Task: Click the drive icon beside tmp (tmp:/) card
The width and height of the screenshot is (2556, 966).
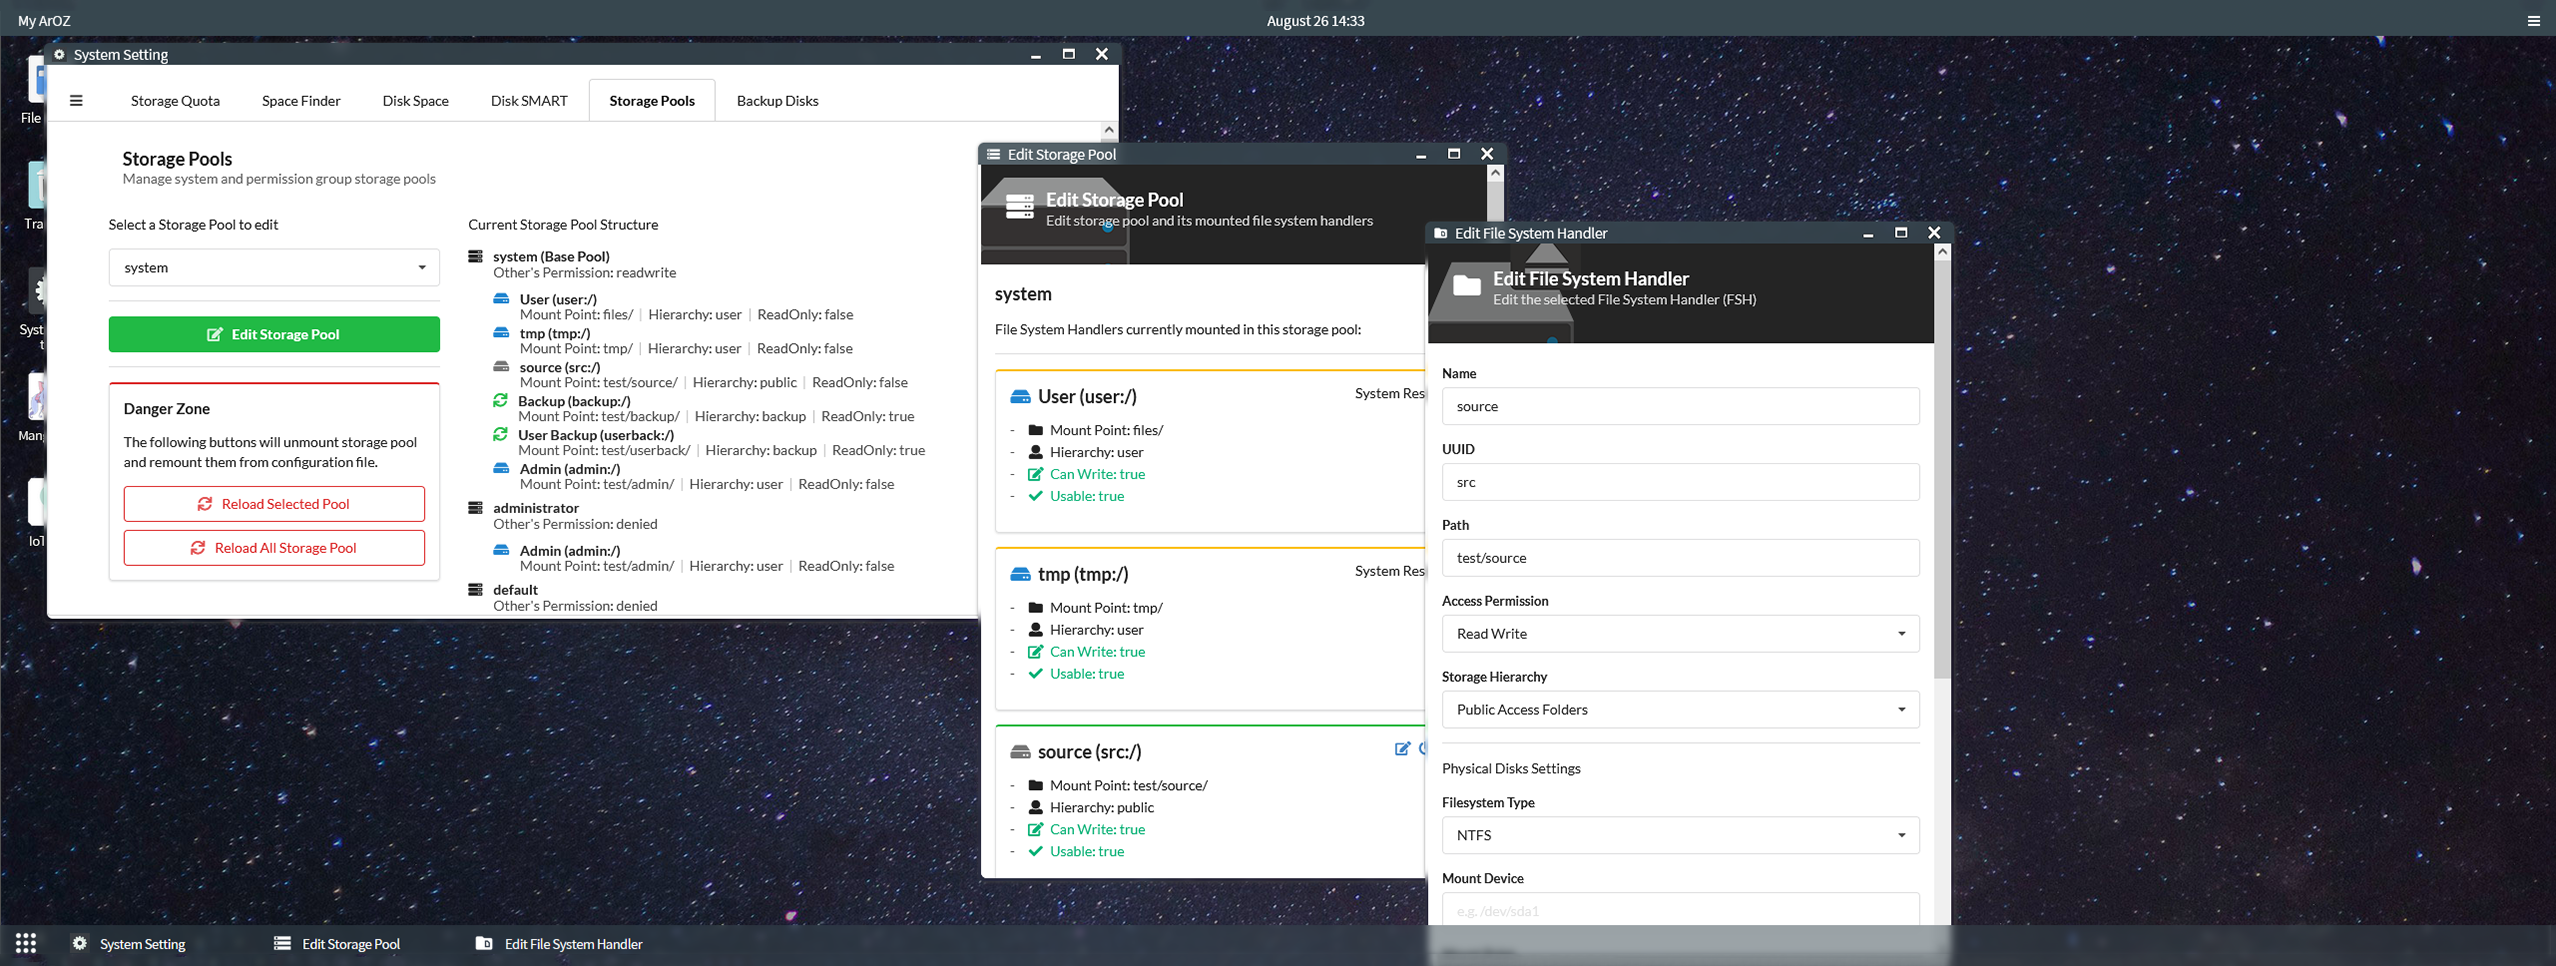Action: (x=1020, y=574)
